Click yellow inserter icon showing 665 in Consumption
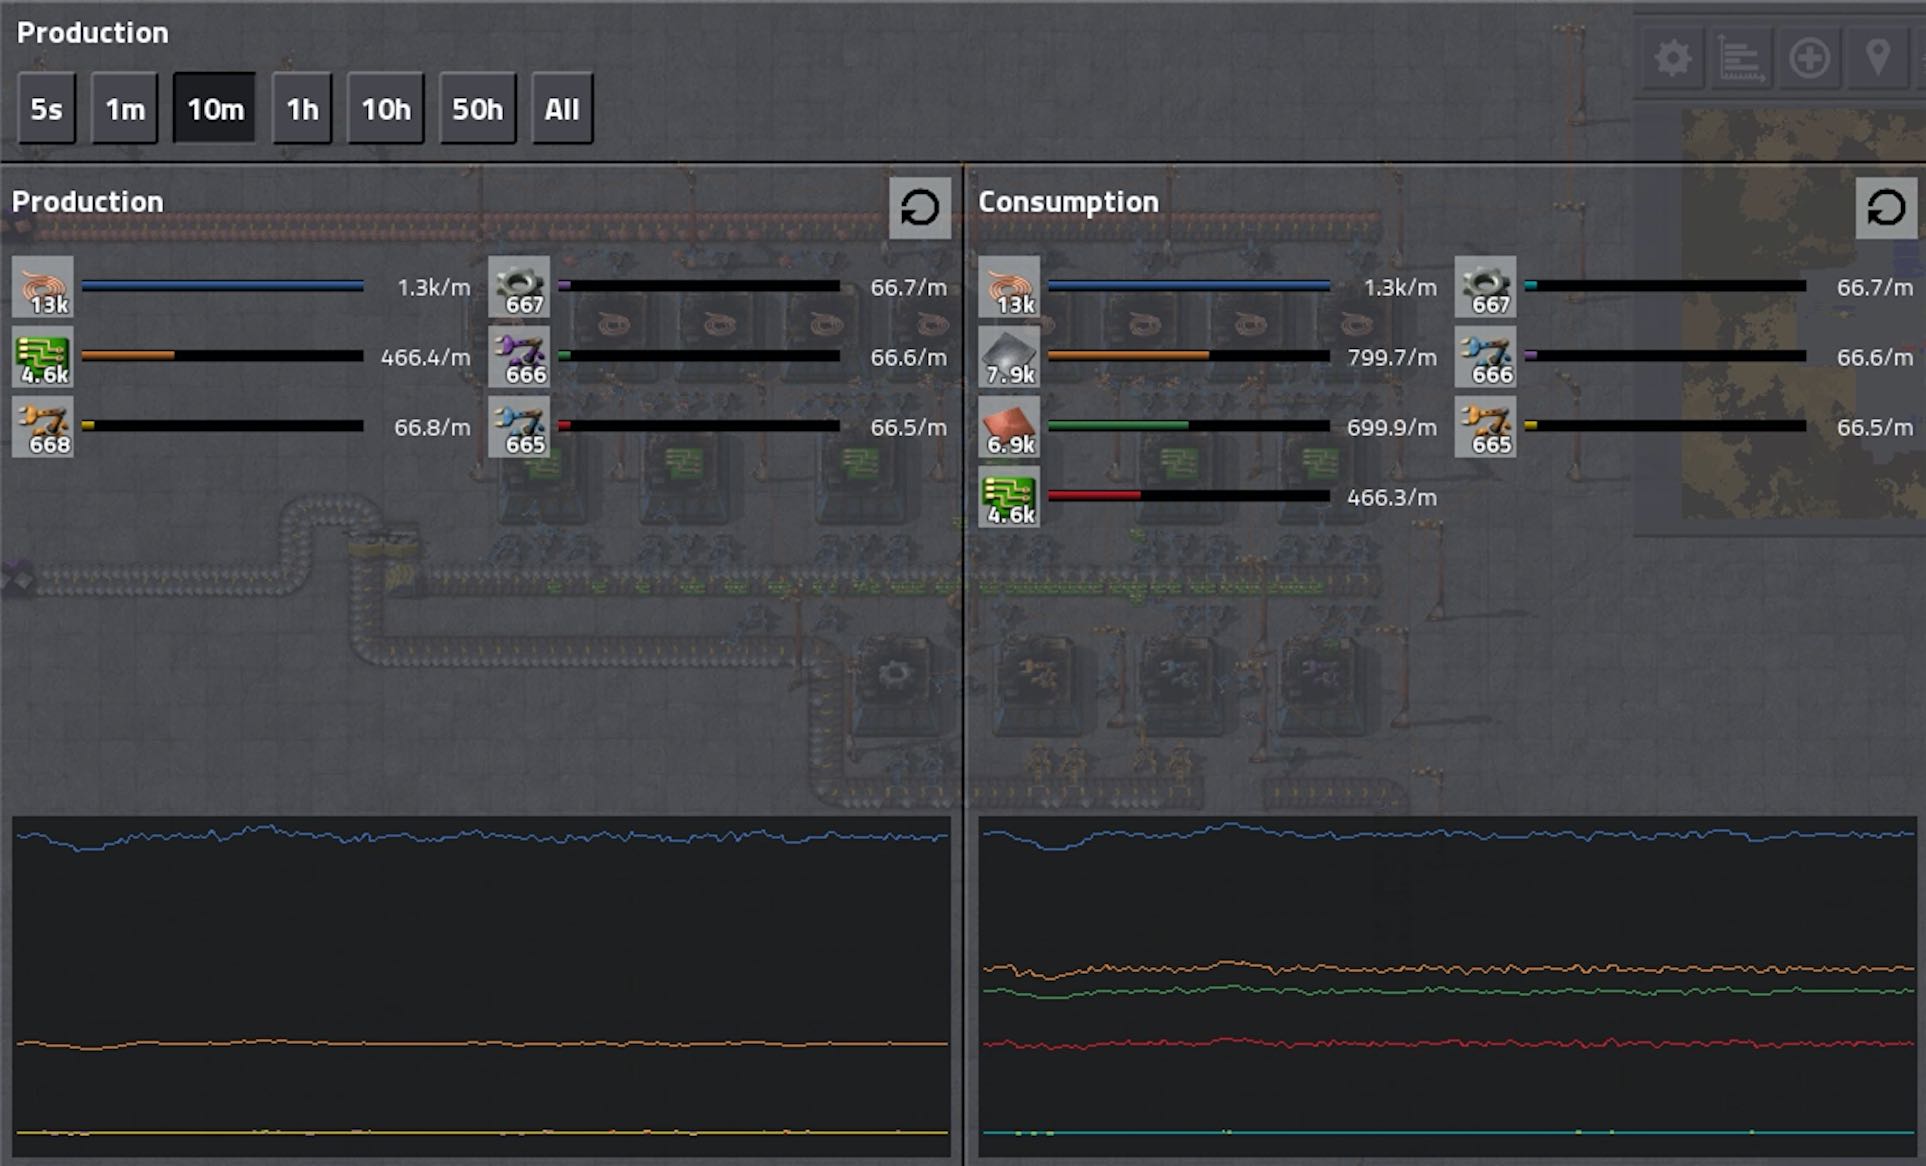Viewport: 1926px width, 1166px height. coord(1485,427)
